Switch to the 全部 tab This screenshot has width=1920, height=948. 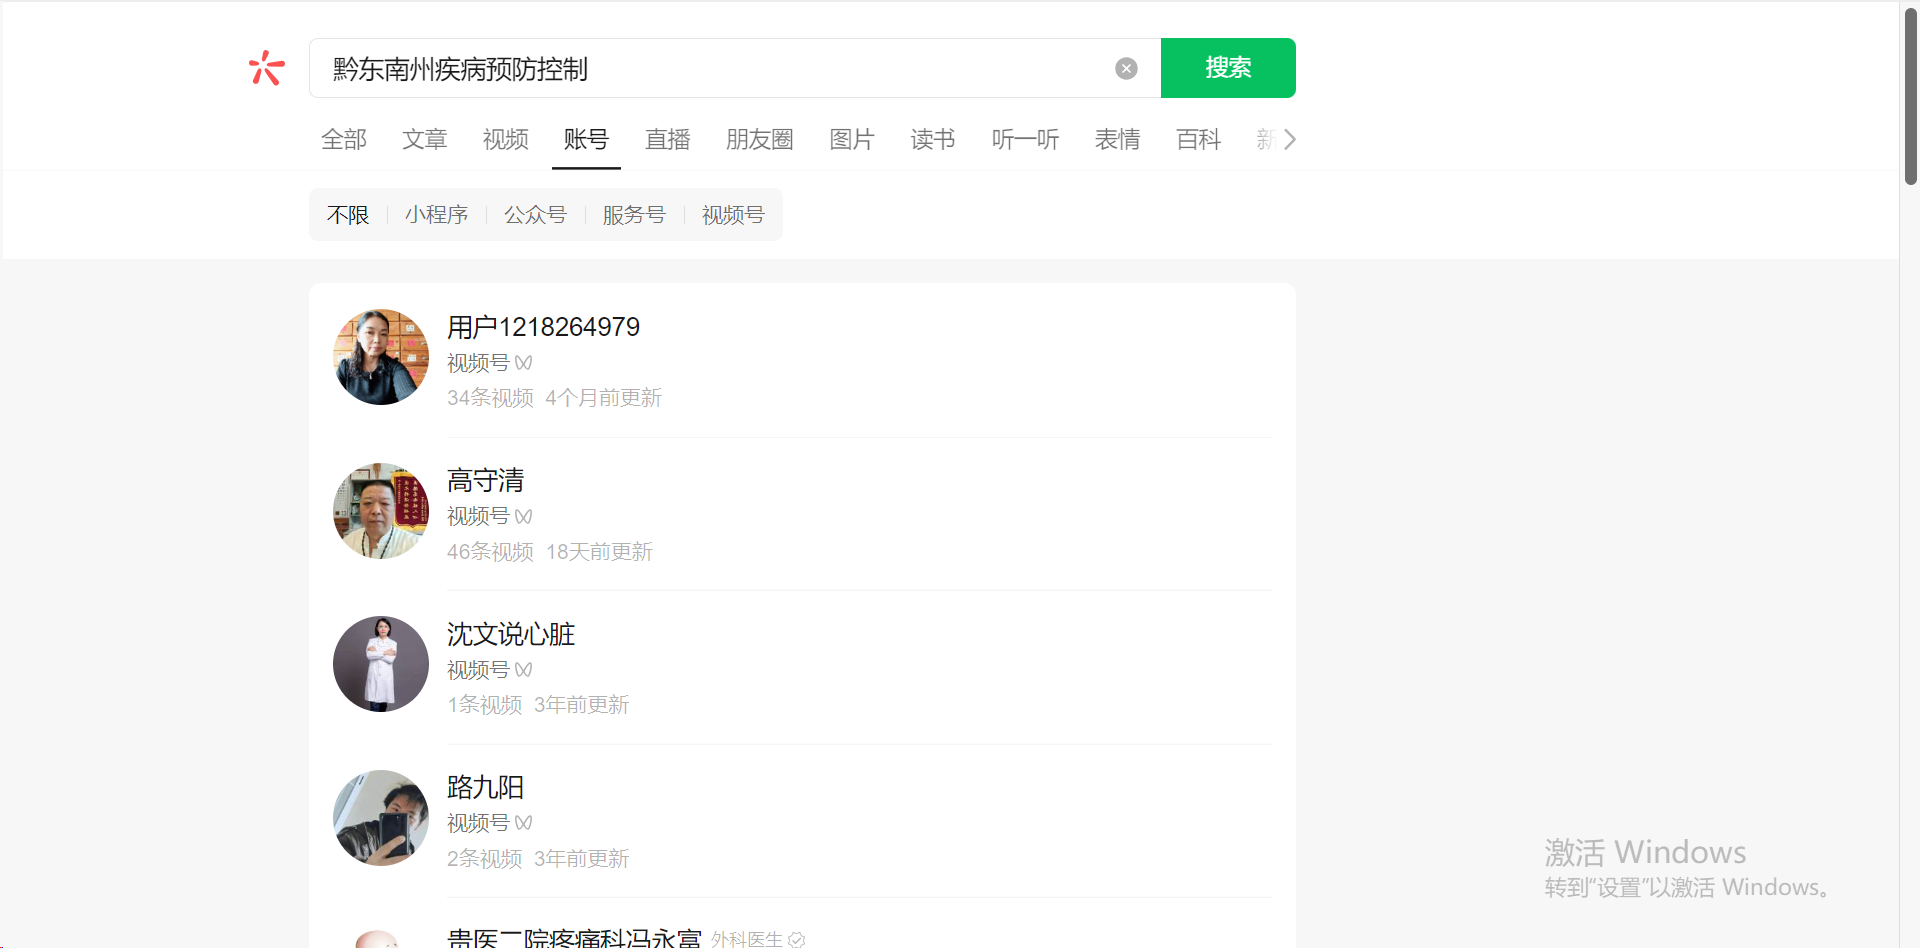(x=344, y=139)
